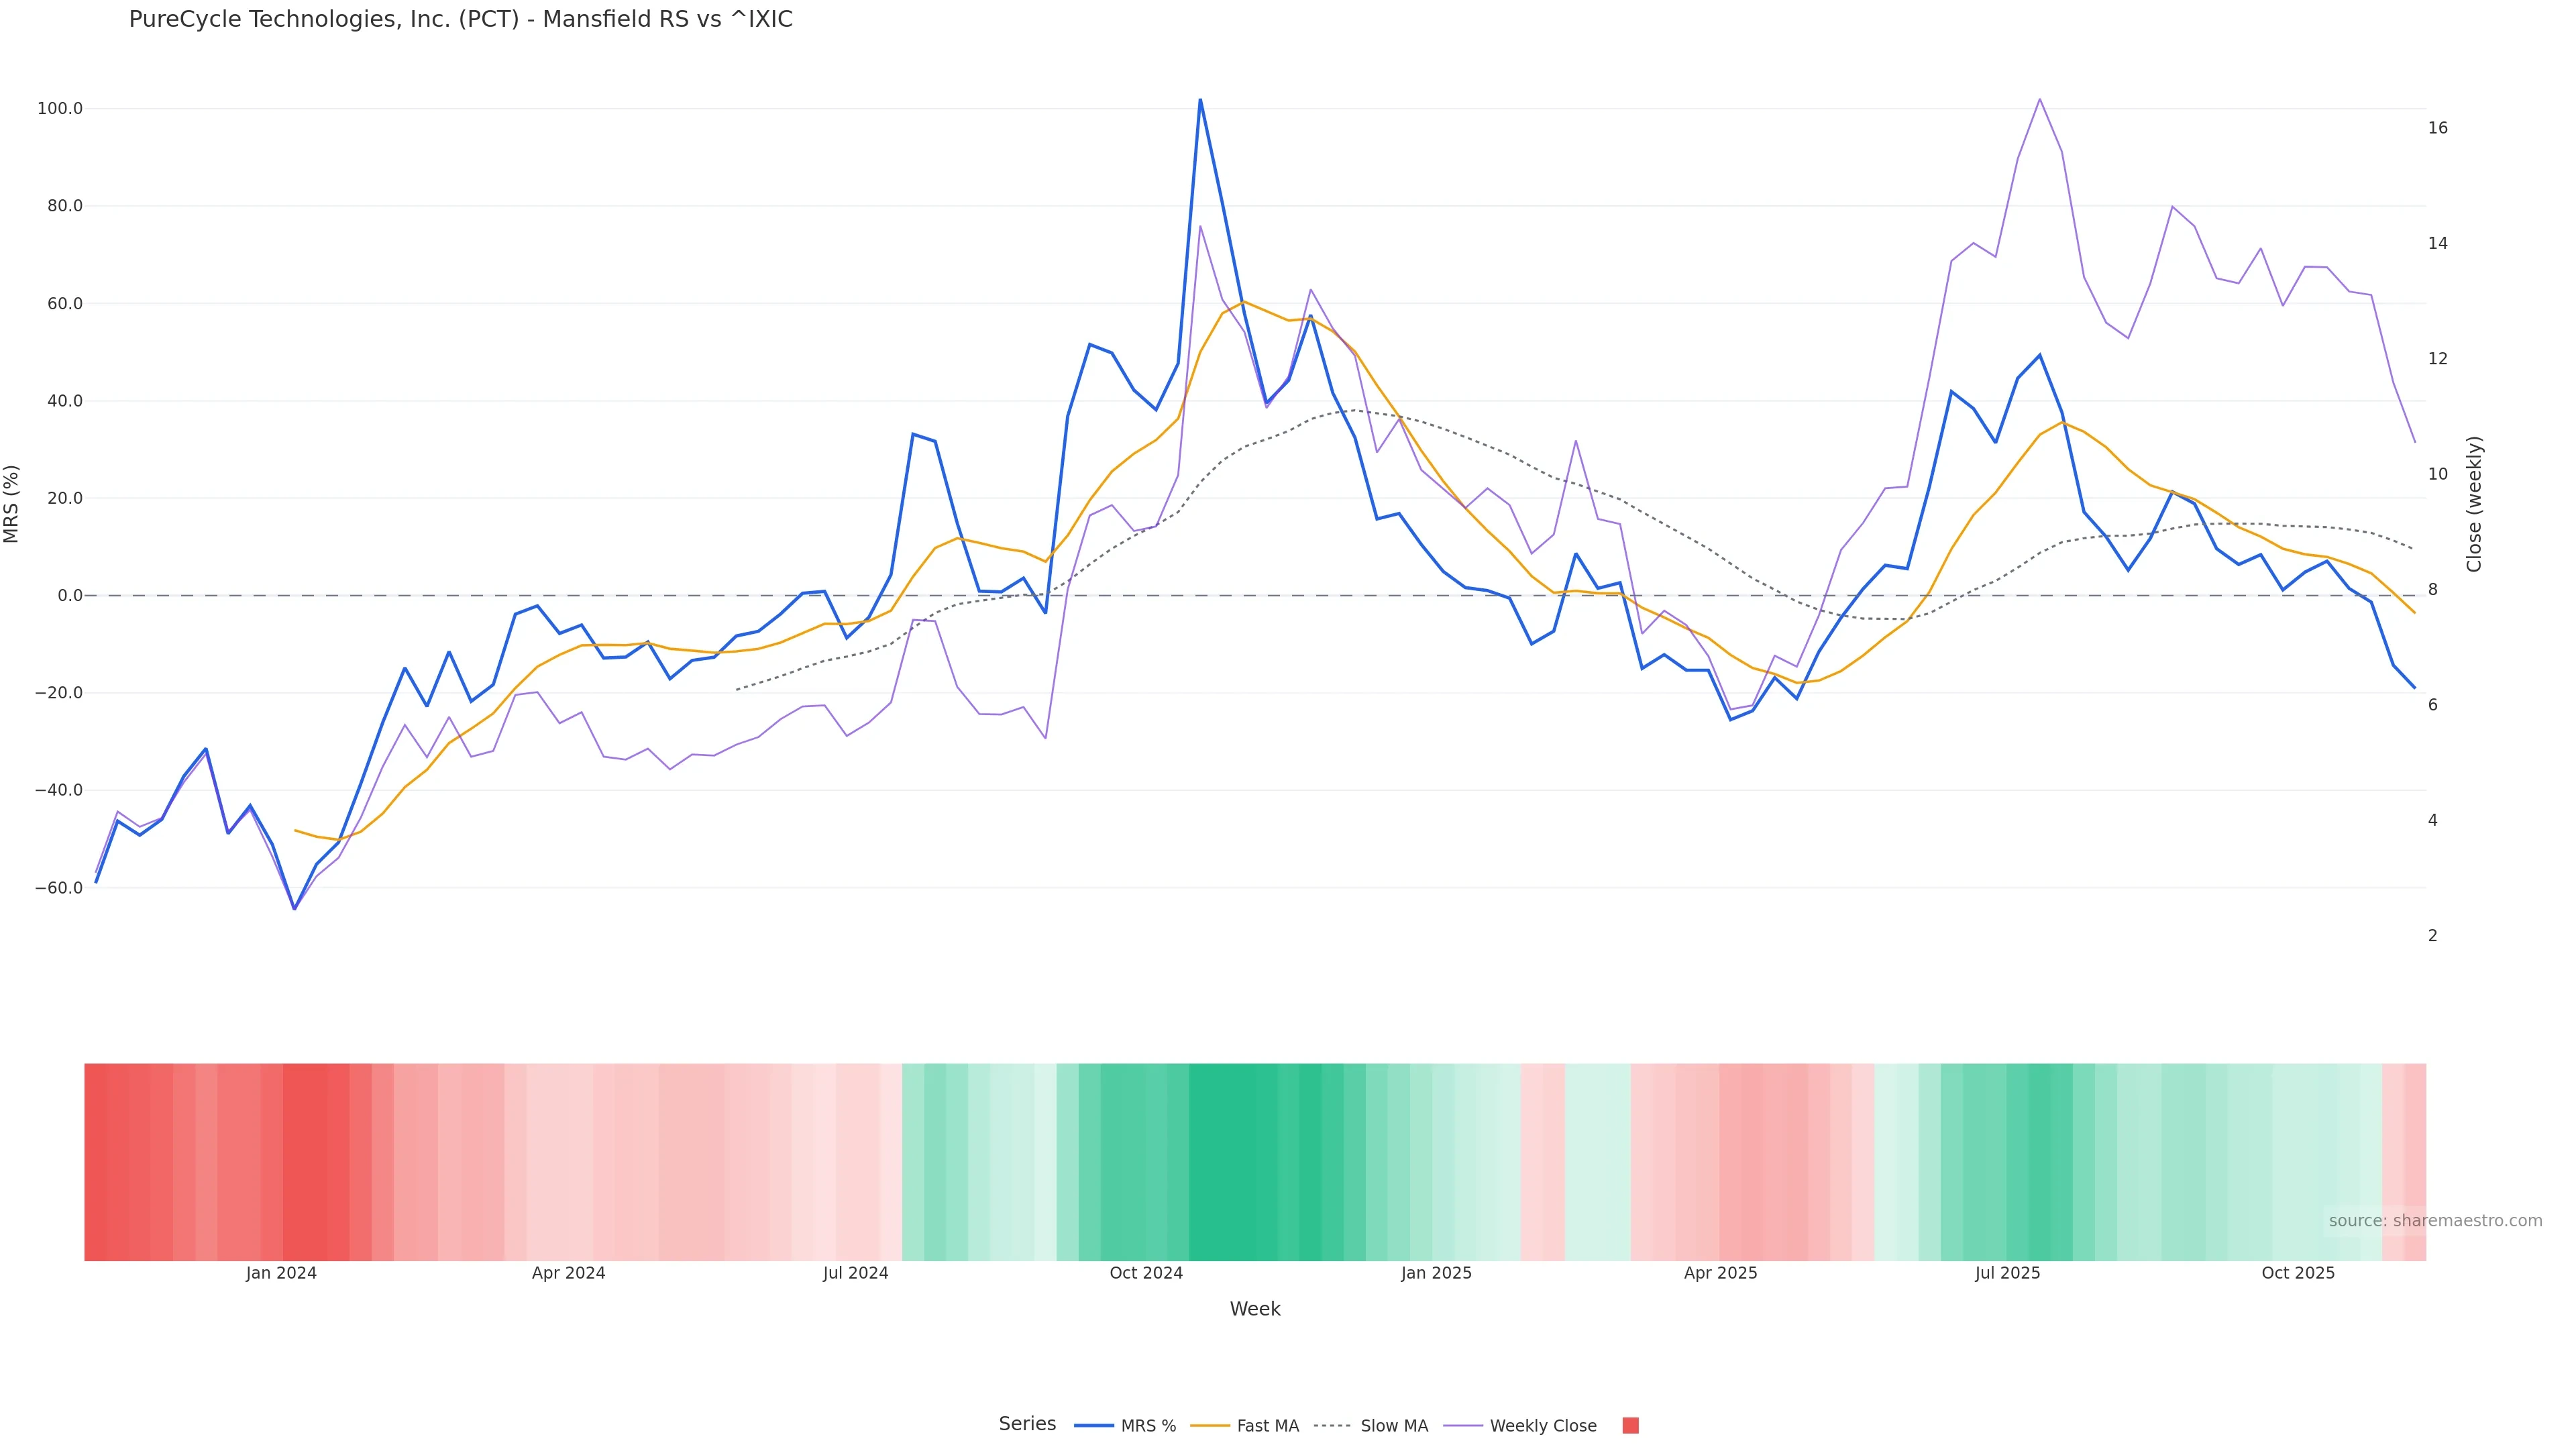Click the red square legend swatch

pyautogui.click(x=1630, y=1426)
